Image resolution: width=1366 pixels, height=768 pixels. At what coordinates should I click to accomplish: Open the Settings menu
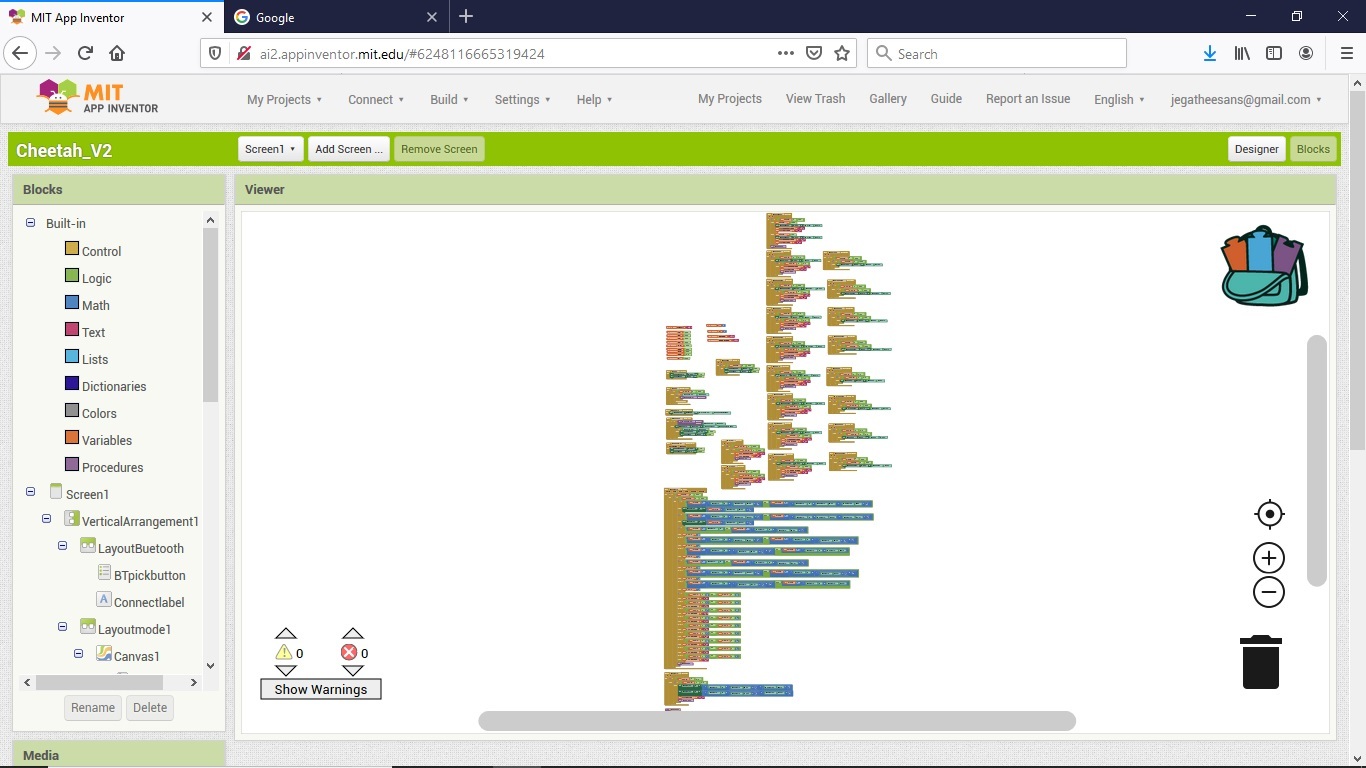point(523,99)
